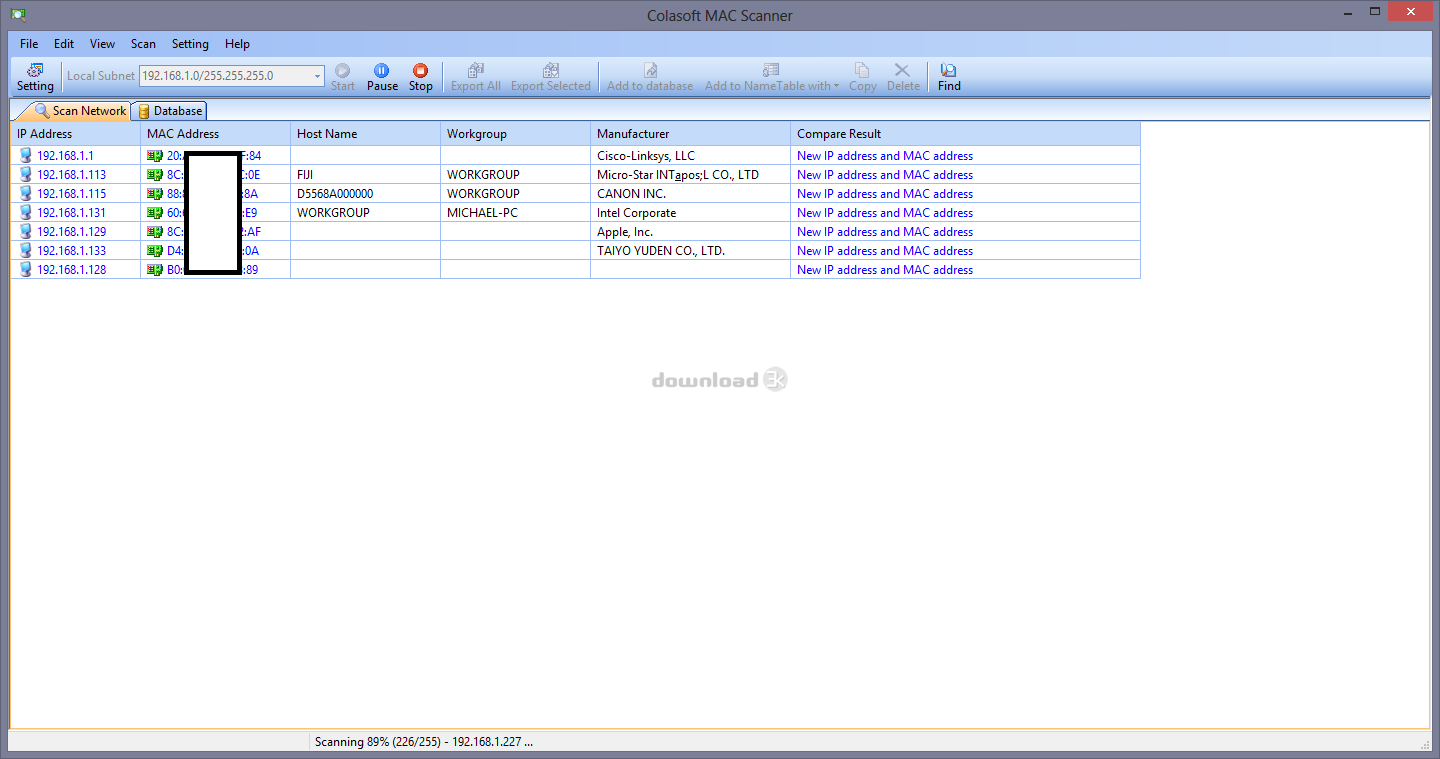Click the Find toolbar icon
Screen dimensions: 1440x759
(x=949, y=76)
